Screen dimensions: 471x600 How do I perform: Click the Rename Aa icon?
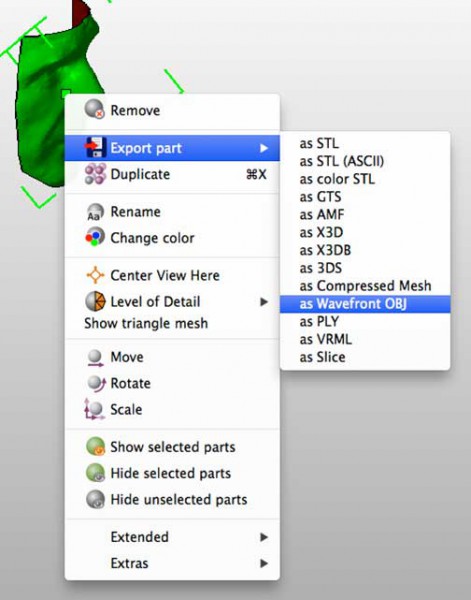(95, 212)
